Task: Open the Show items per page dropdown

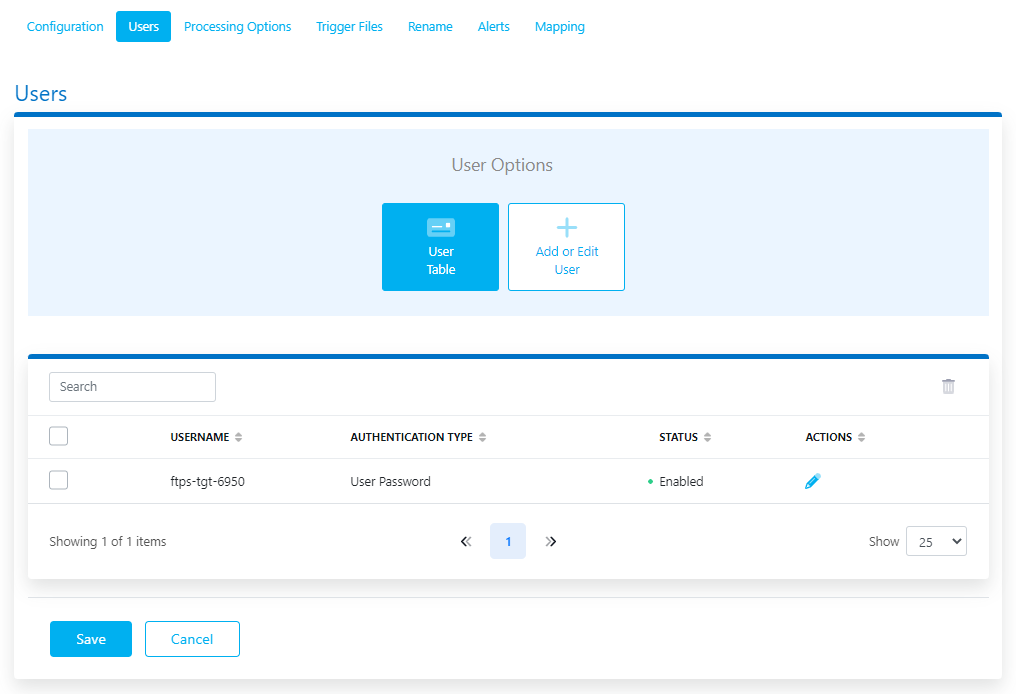Action: (936, 541)
